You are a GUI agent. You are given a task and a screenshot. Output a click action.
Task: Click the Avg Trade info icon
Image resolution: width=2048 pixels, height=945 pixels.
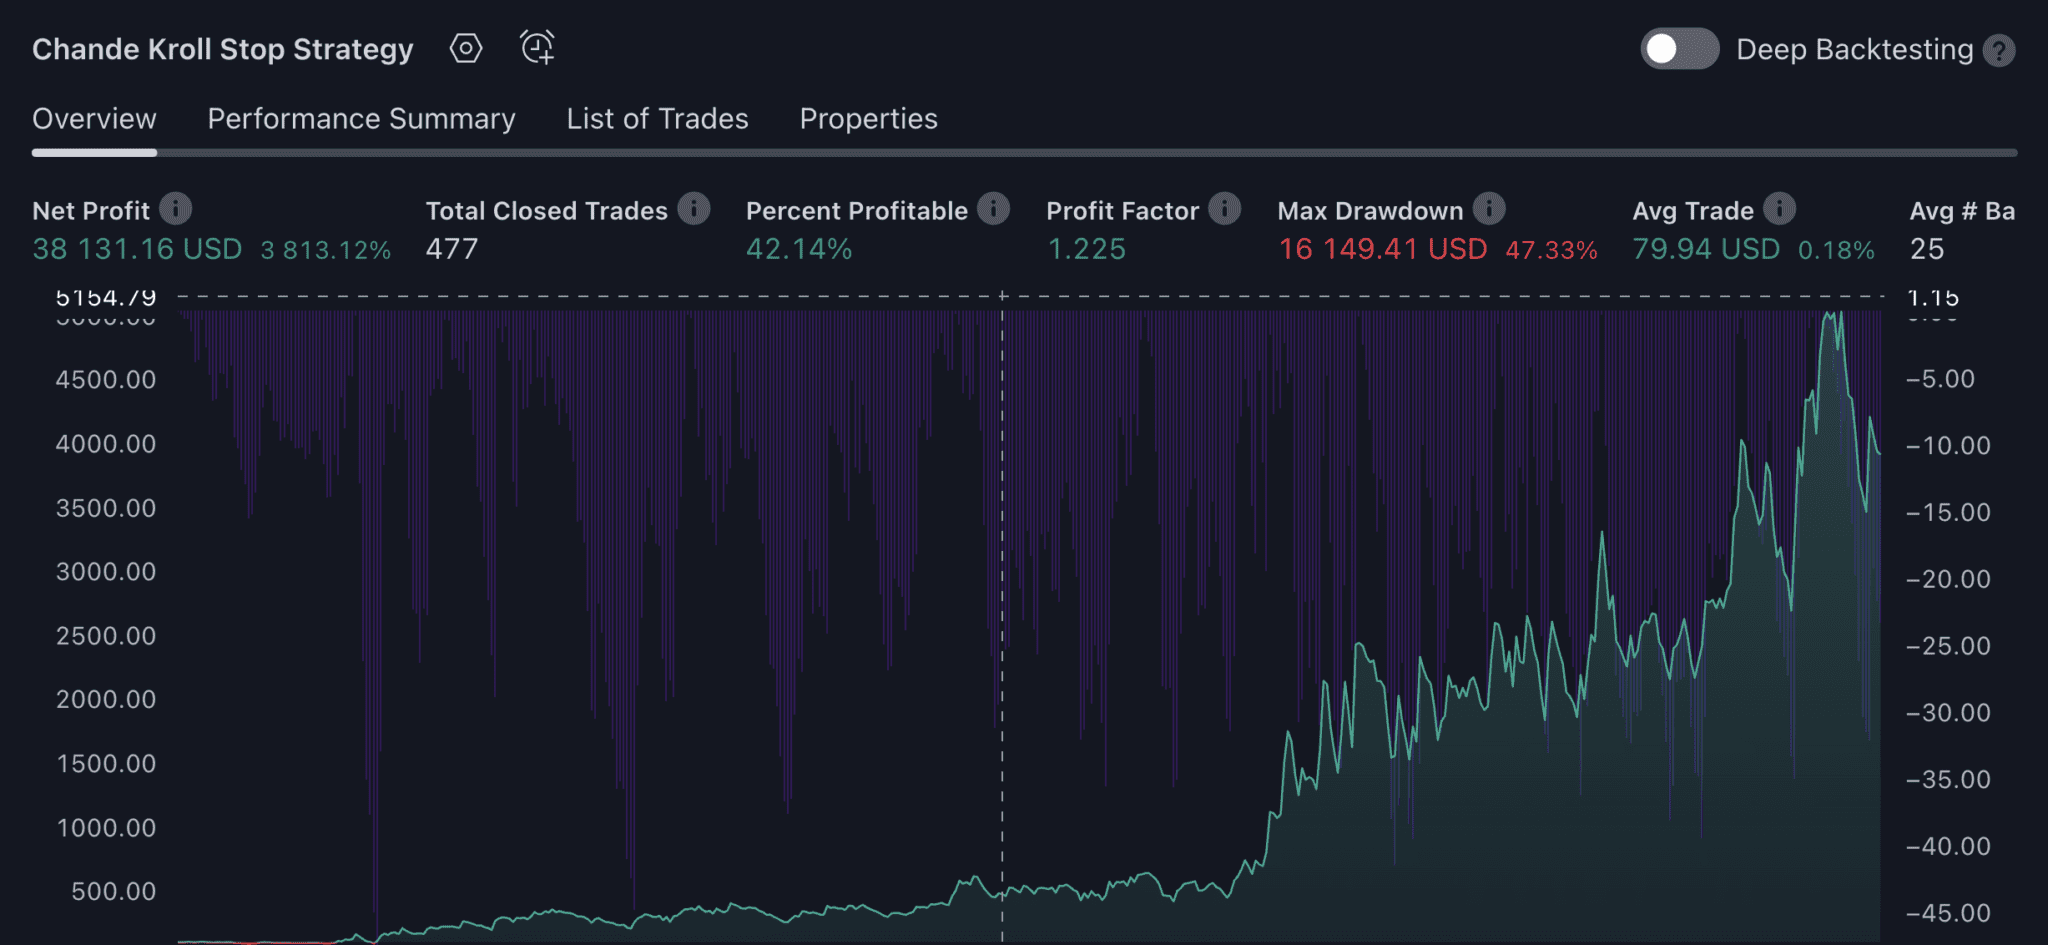pyautogui.click(x=1779, y=209)
